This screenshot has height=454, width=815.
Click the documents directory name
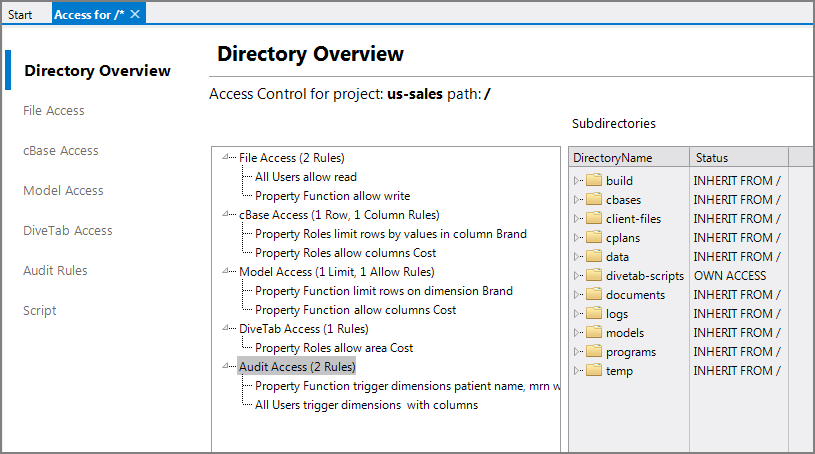click(x=635, y=295)
